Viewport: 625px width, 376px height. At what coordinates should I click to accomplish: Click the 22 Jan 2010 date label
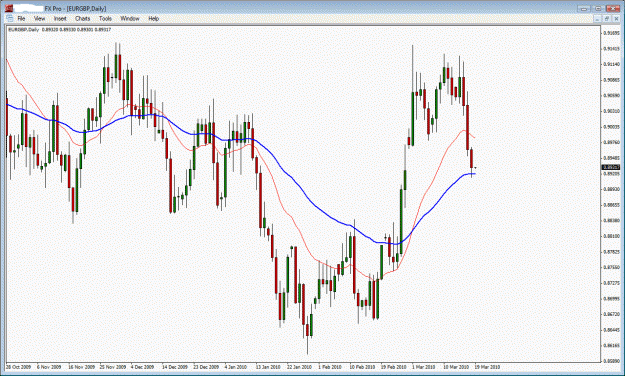(299, 367)
